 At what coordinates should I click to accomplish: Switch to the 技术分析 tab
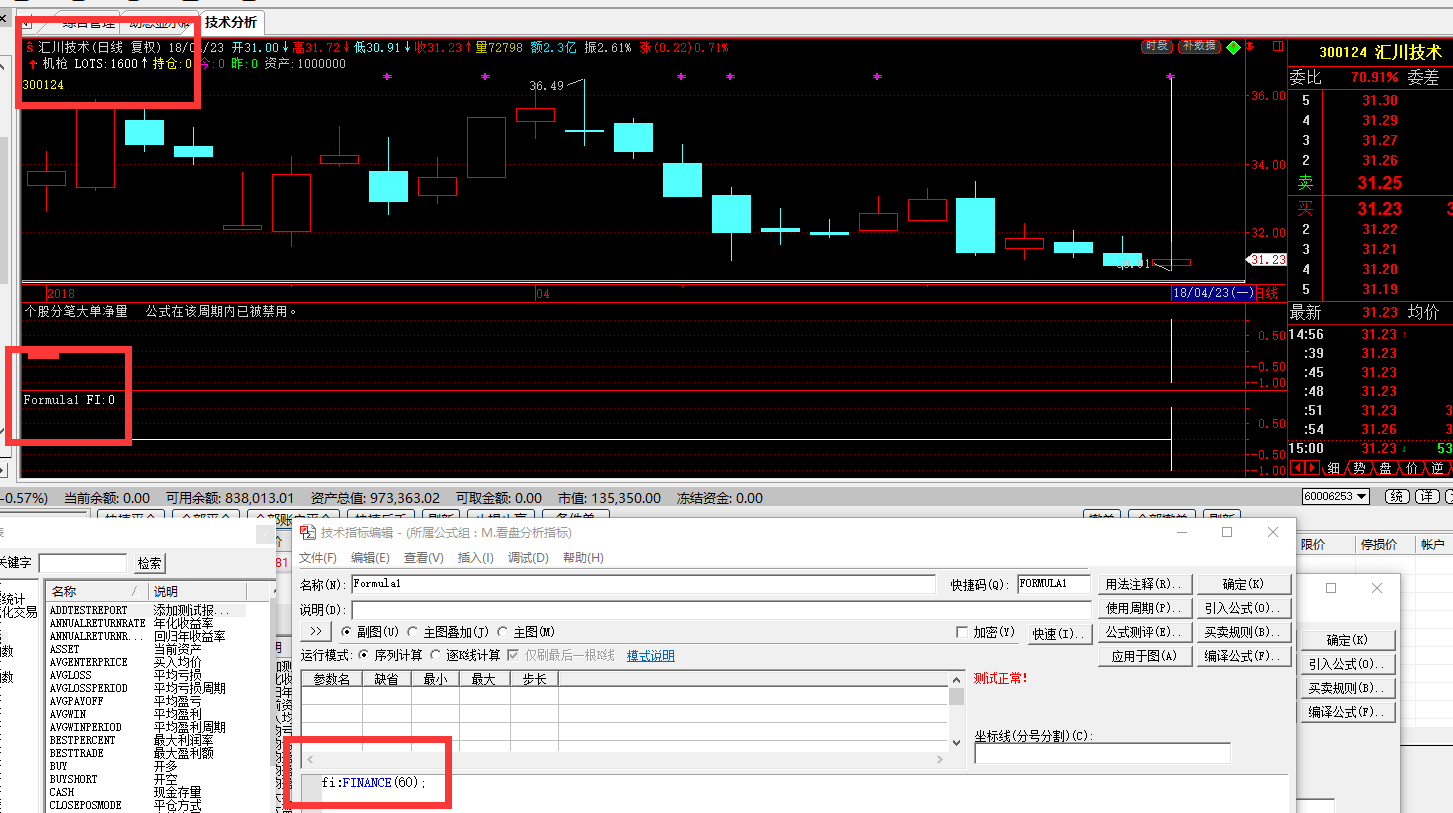(x=231, y=22)
